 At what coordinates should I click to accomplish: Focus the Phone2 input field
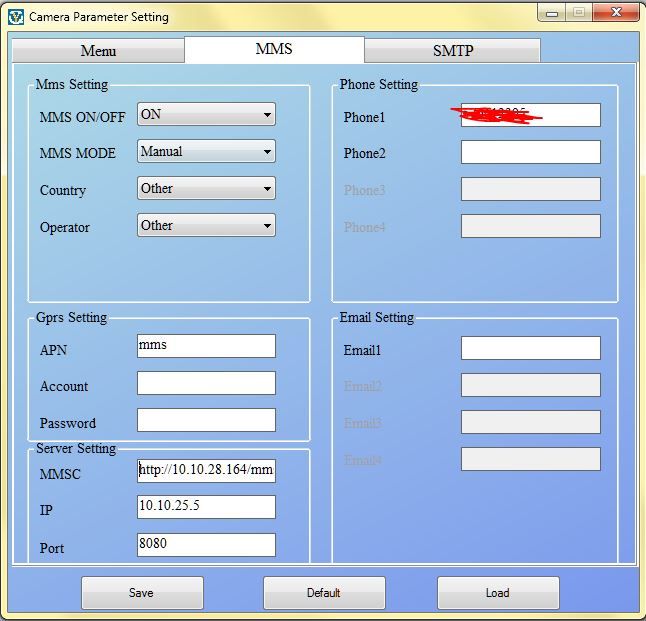coord(531,152)
